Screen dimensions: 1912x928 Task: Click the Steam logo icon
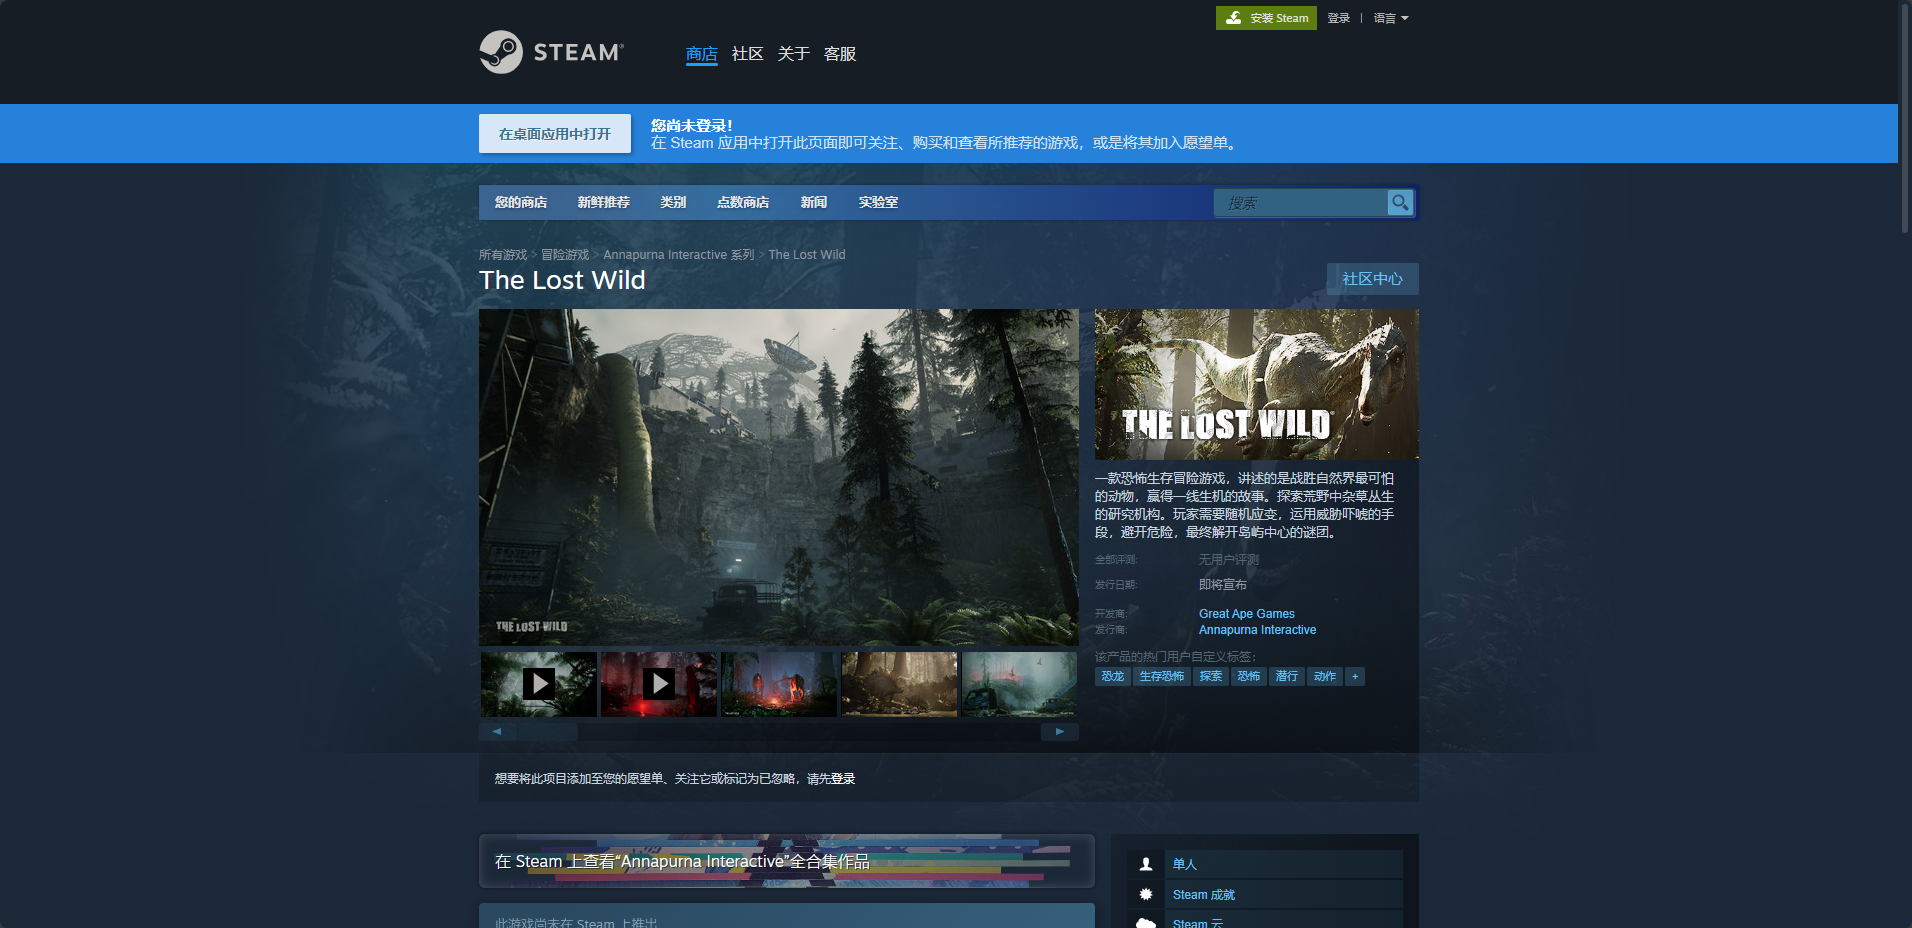coord(501,52)
